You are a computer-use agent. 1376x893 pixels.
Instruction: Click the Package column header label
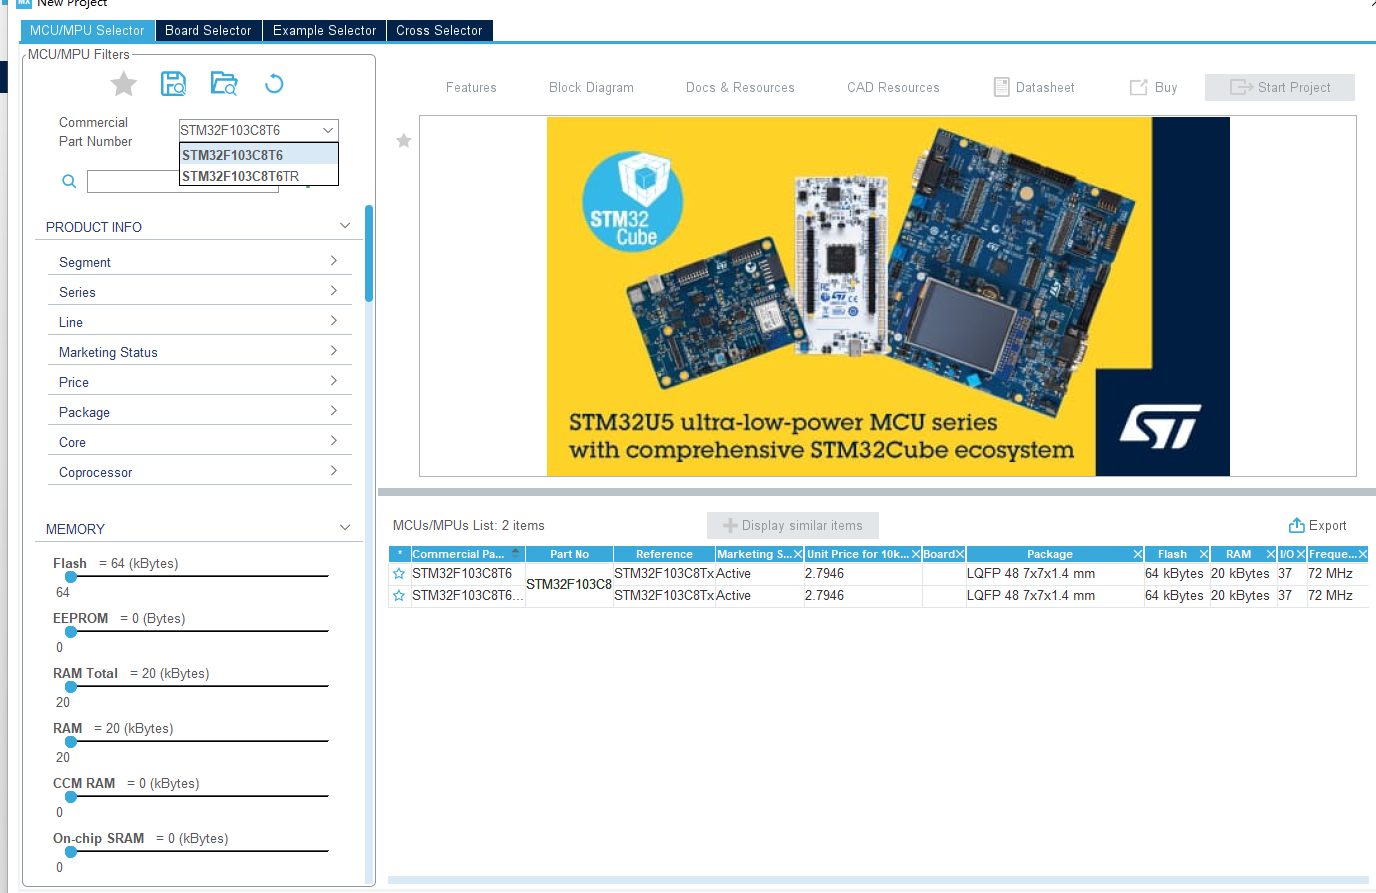pos(1050,554)
